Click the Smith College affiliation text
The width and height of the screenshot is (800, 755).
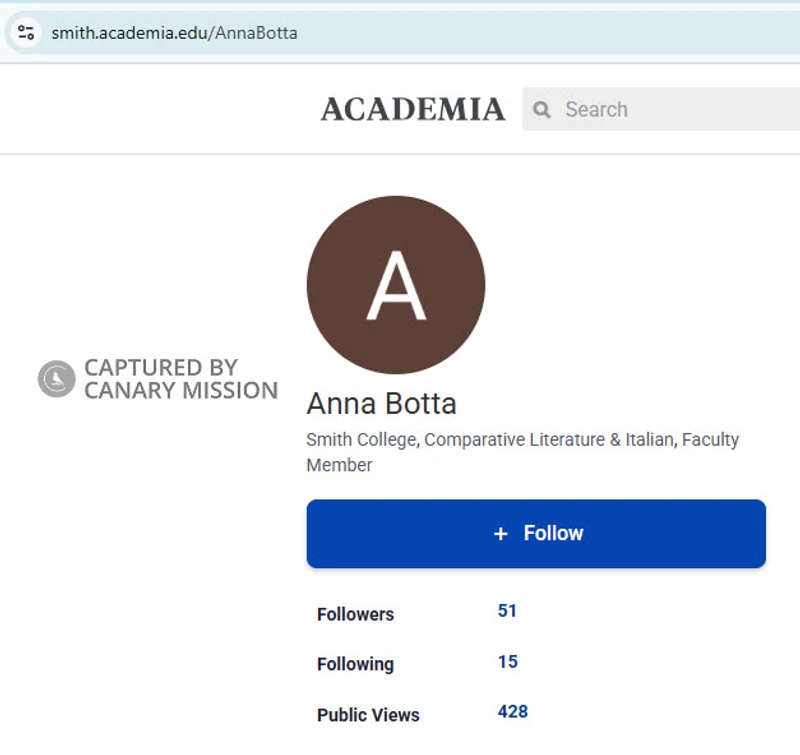522,452
